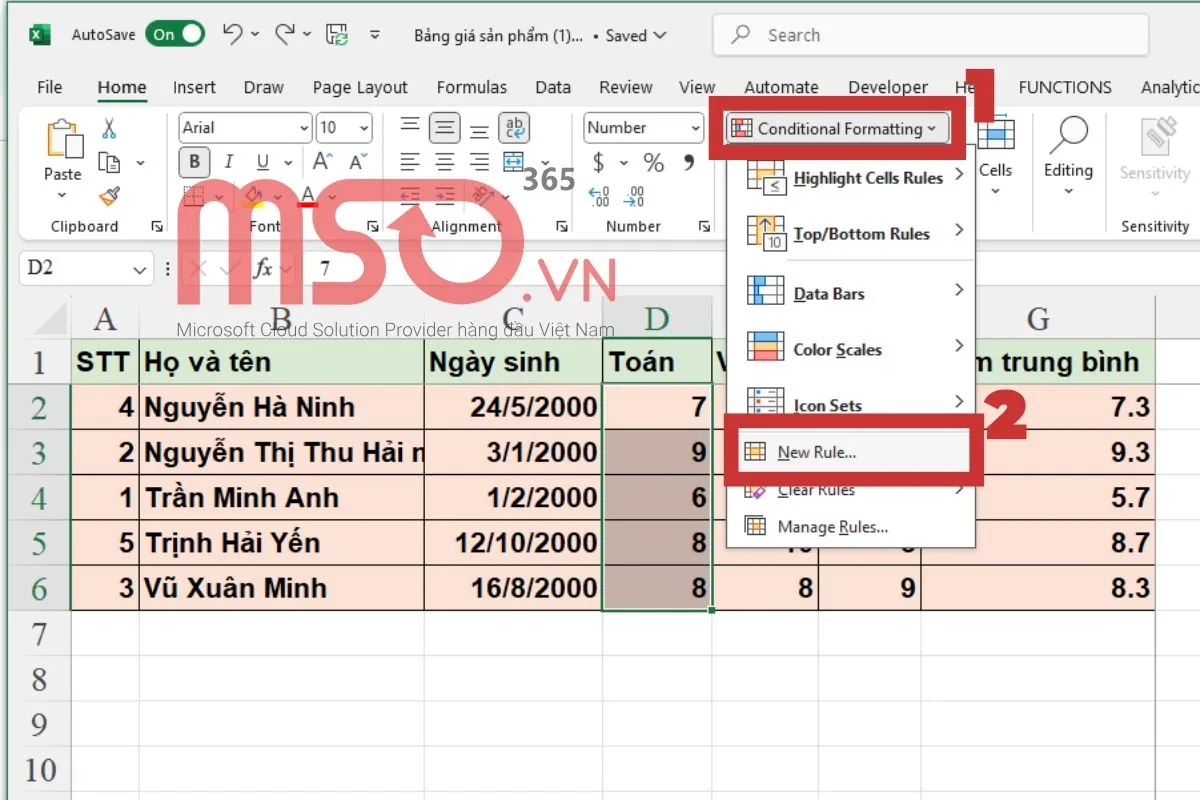This screenshot has width=1200, height=800.
Task: Open Manage Rules from the menu
Action: [832, 527]
